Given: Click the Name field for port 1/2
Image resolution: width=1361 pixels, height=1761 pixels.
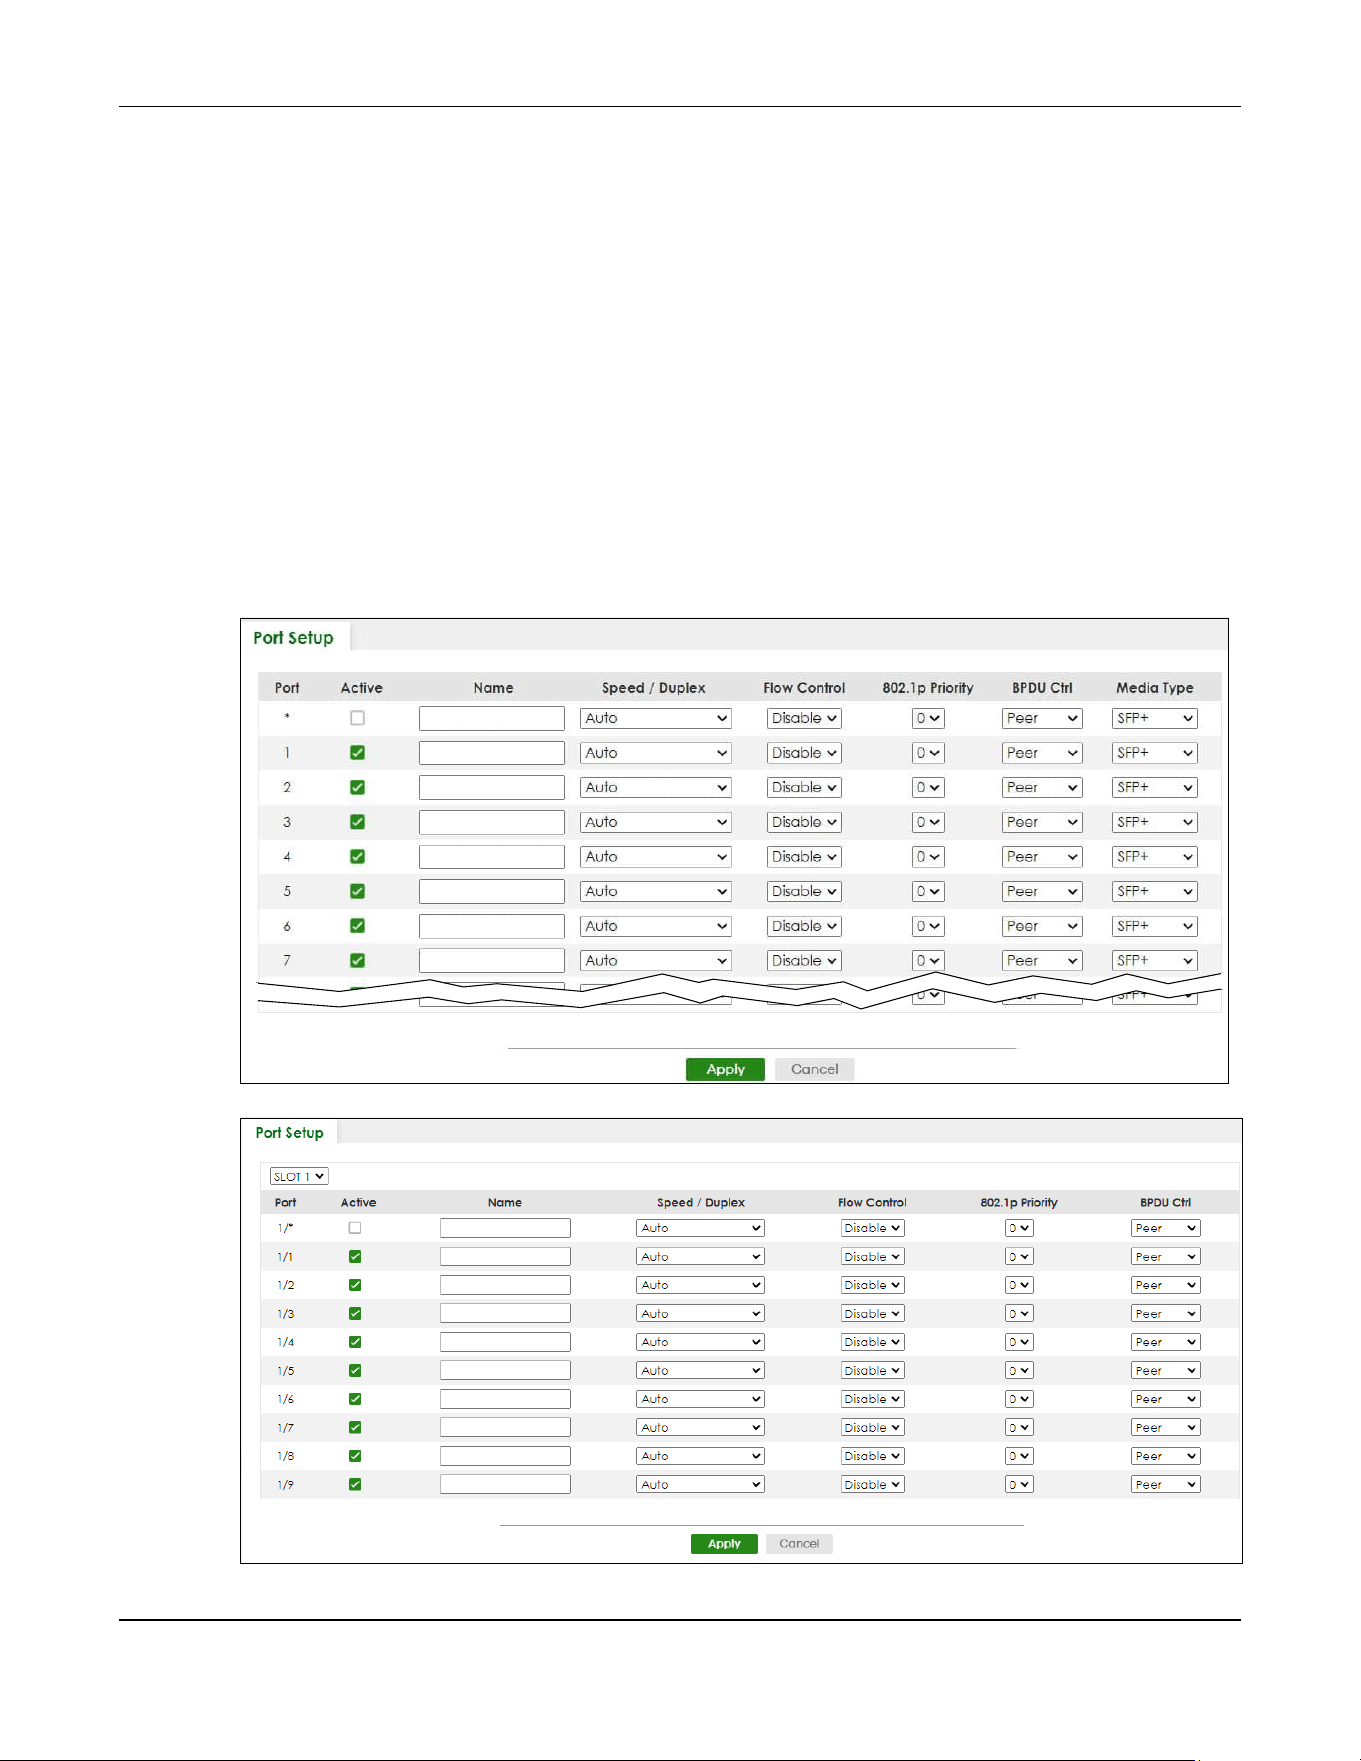Looking at the screenshot, I should pyautogui.click(x=505, y=1285).
